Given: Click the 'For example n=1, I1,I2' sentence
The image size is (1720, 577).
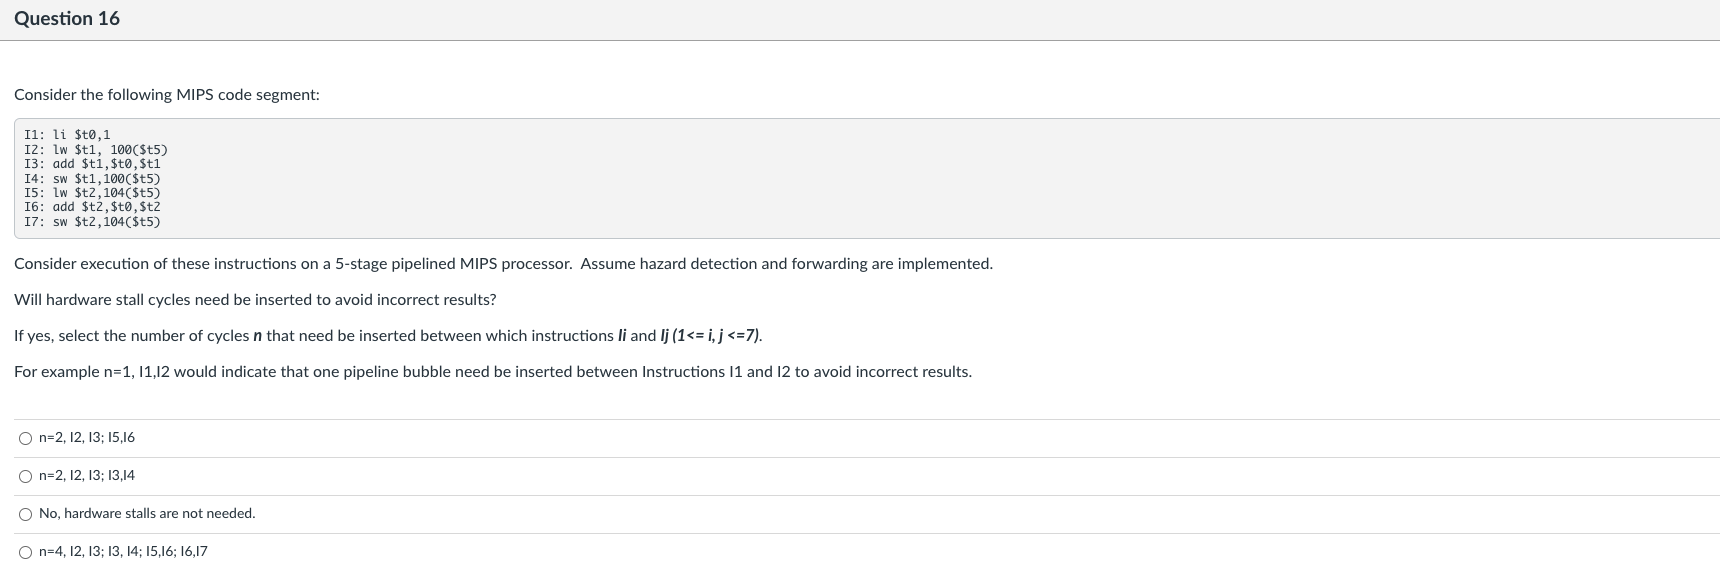Looking at the screenshot, I should click(x=493, y=372).
